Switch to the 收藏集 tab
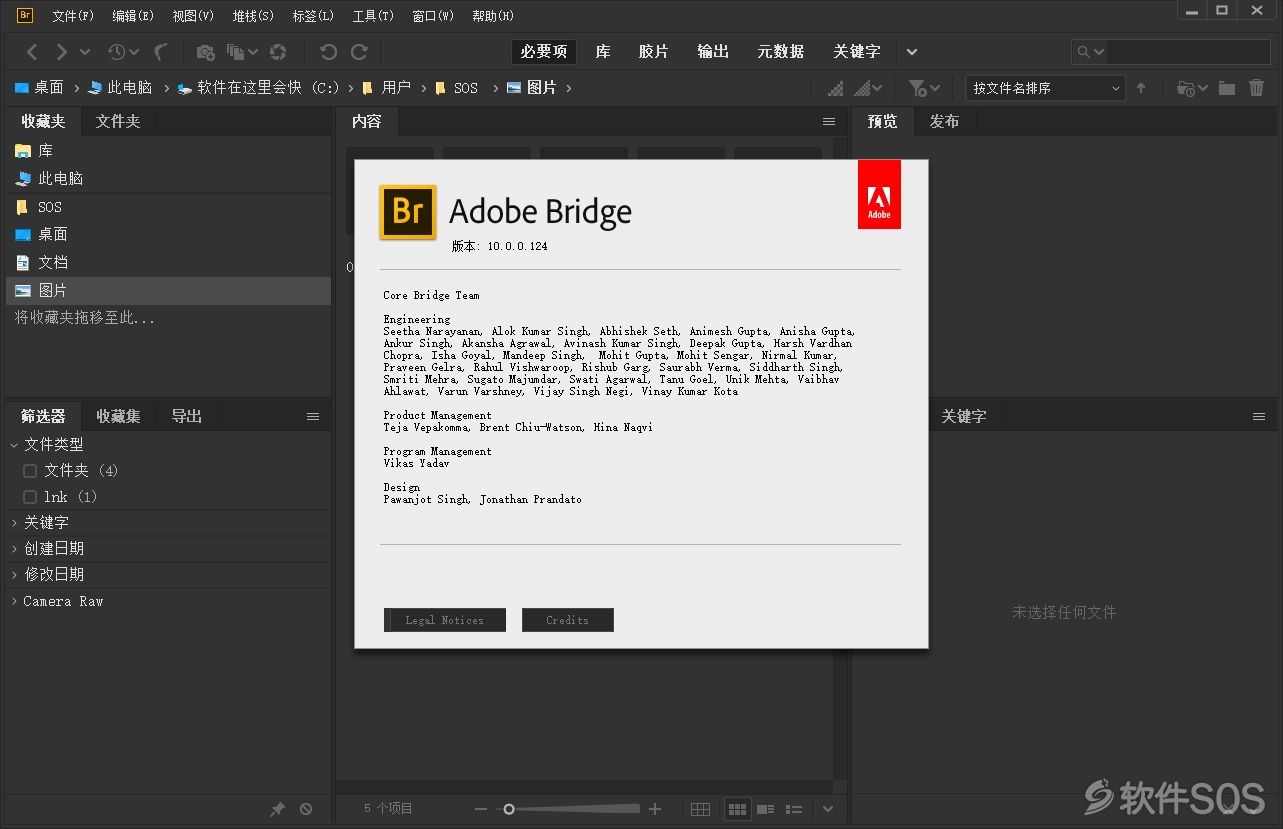This screenshot has width=1283, height=829. 118,416
